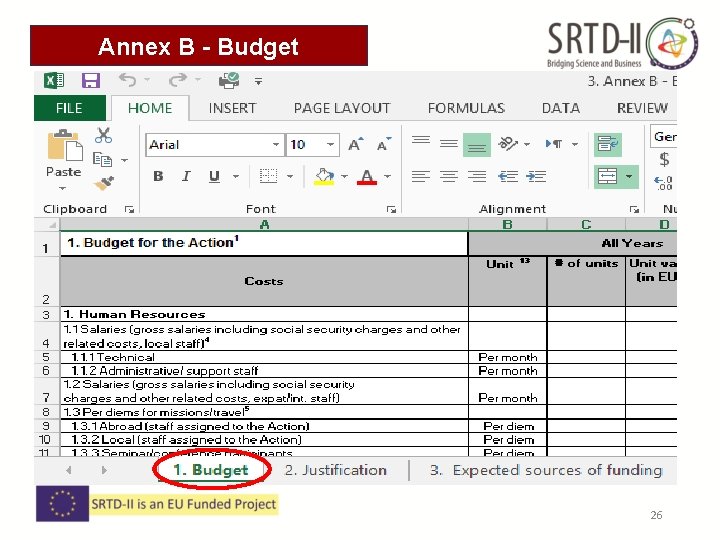Apply cell borders icon
Viewport: 720px width, 540px height.
(x=269, y=176)
